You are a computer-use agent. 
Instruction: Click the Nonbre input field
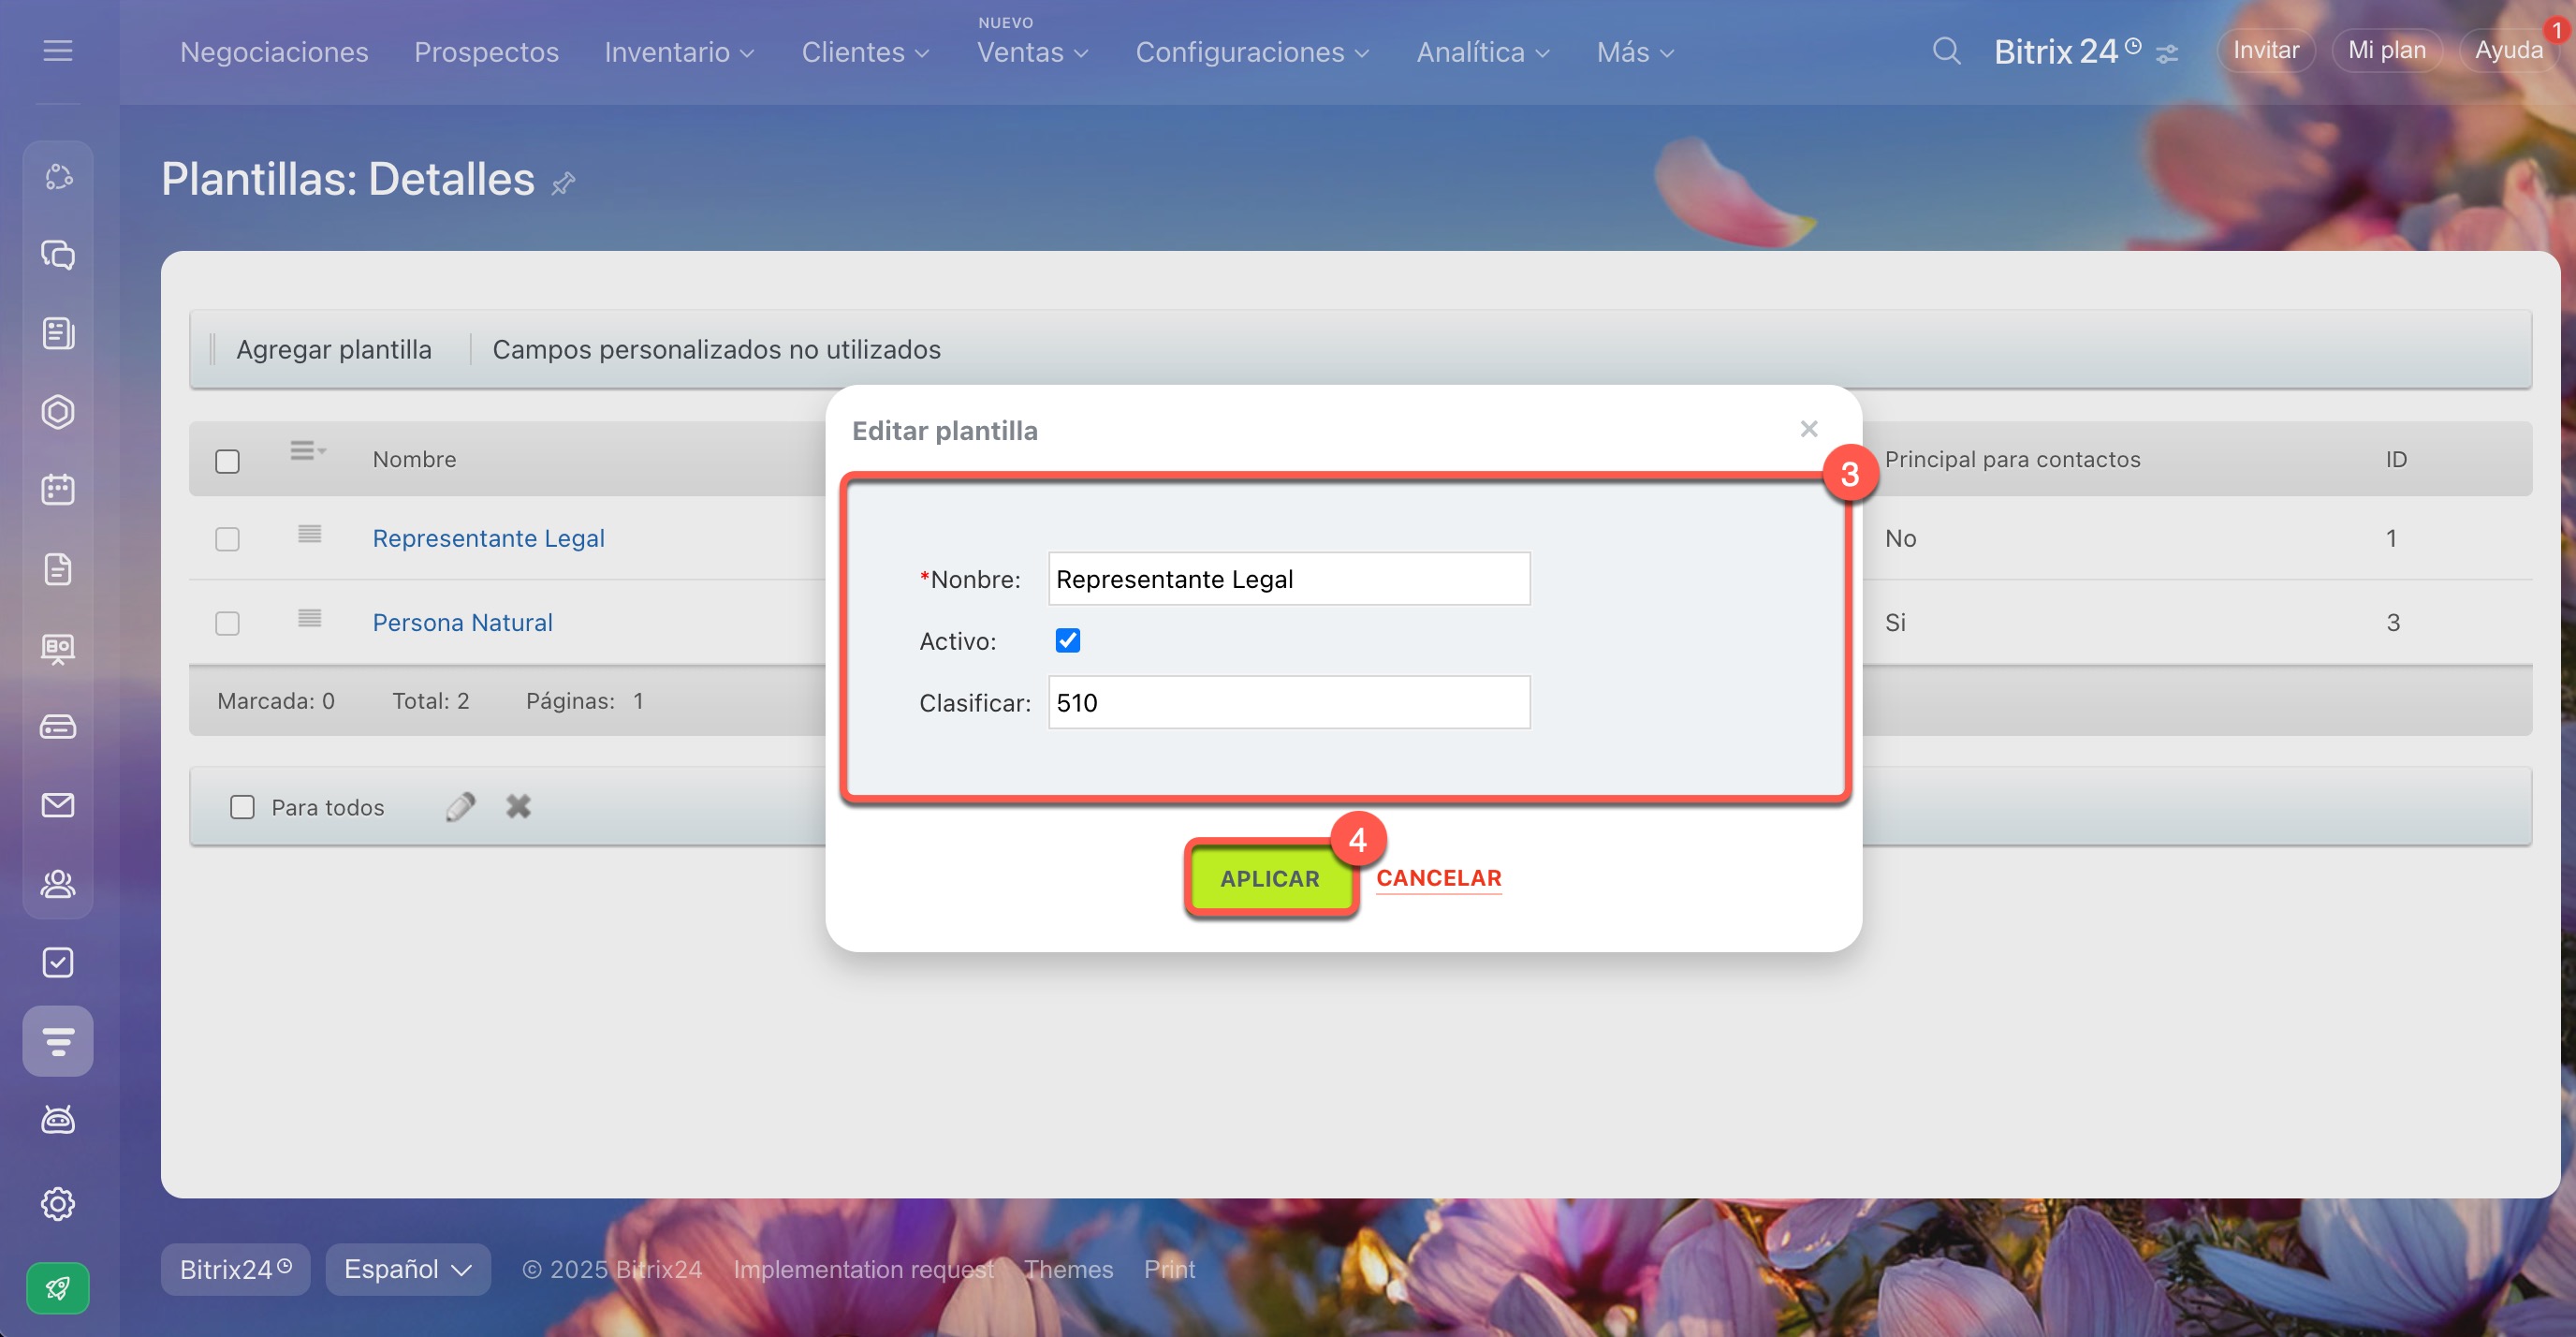click(x=1289, y=578)
